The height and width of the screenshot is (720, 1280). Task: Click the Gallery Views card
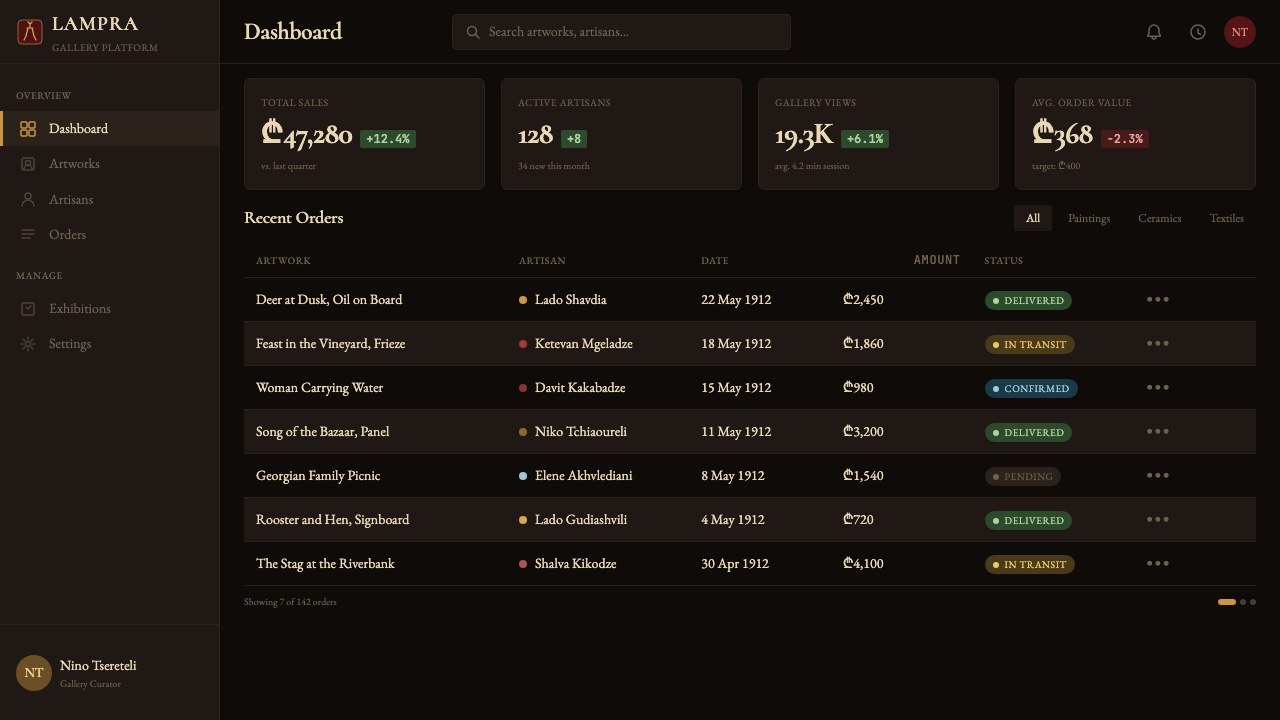878,134
